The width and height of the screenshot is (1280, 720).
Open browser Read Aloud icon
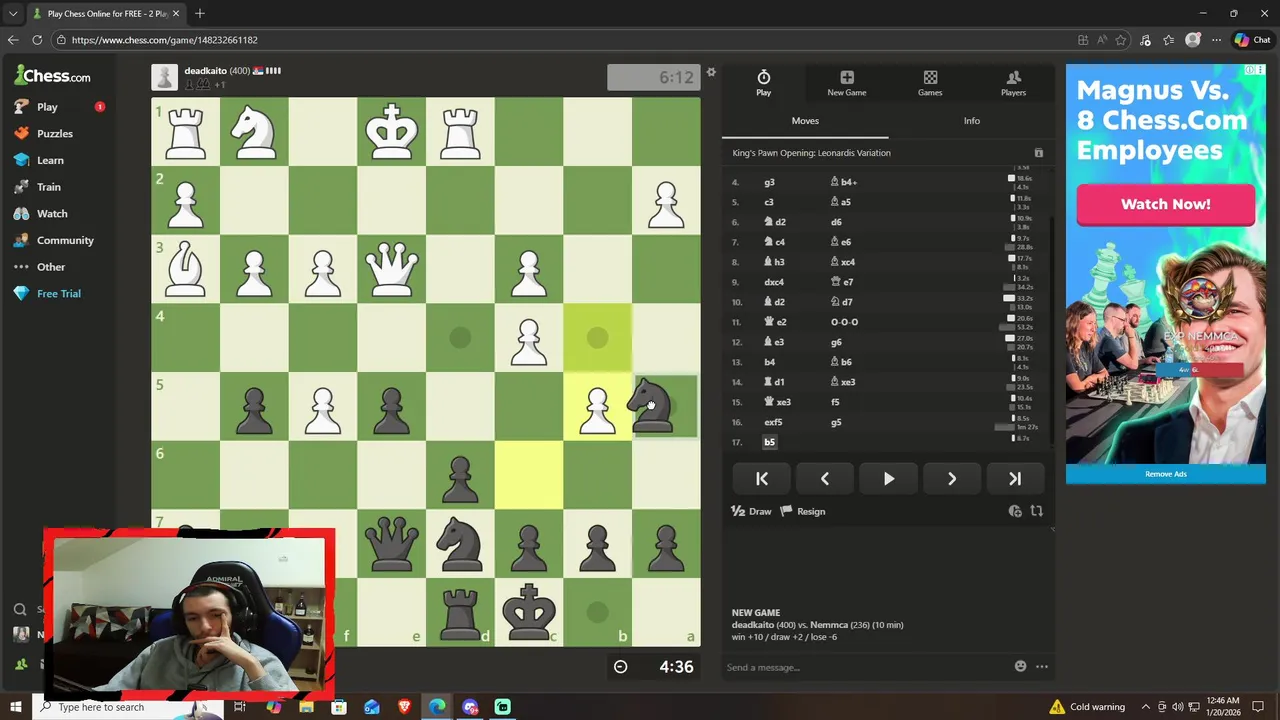1102,40
